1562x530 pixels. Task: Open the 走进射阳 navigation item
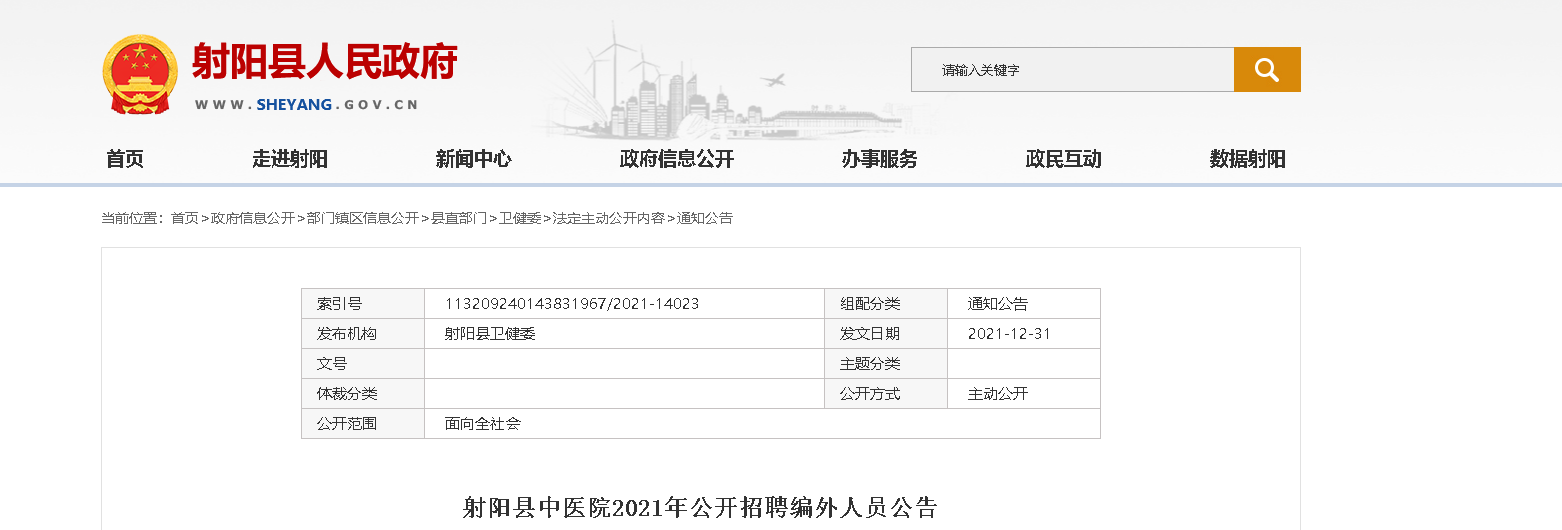(290, 159)
